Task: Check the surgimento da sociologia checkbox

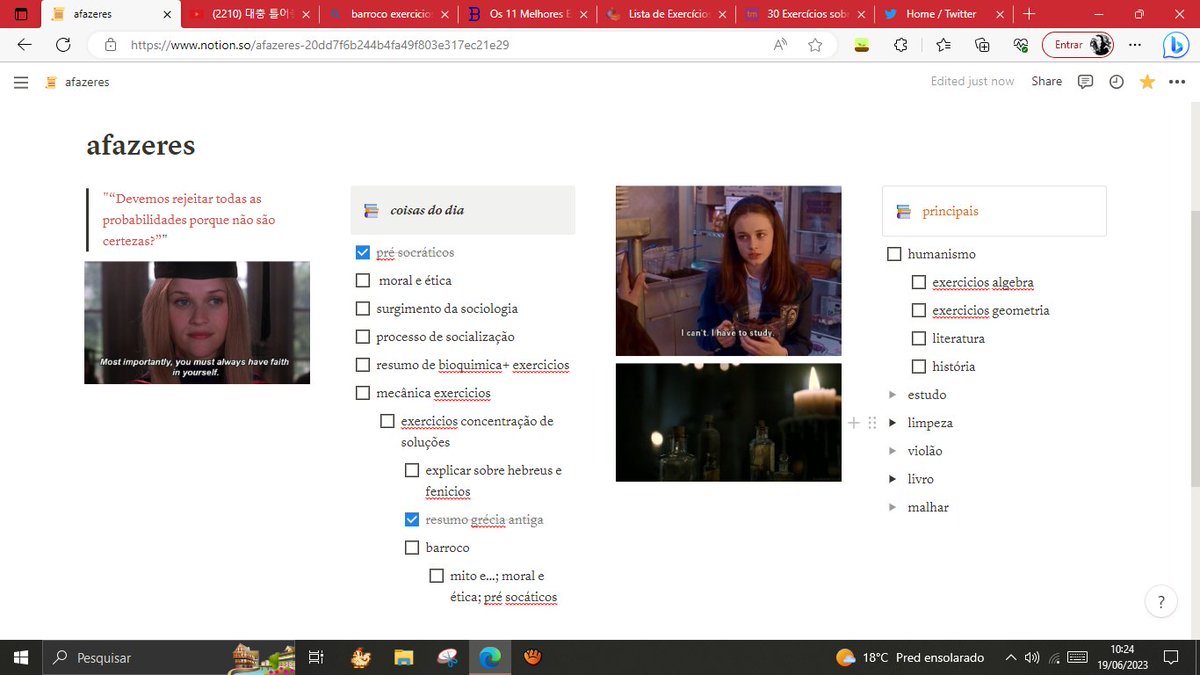Action: coord(363,309)
